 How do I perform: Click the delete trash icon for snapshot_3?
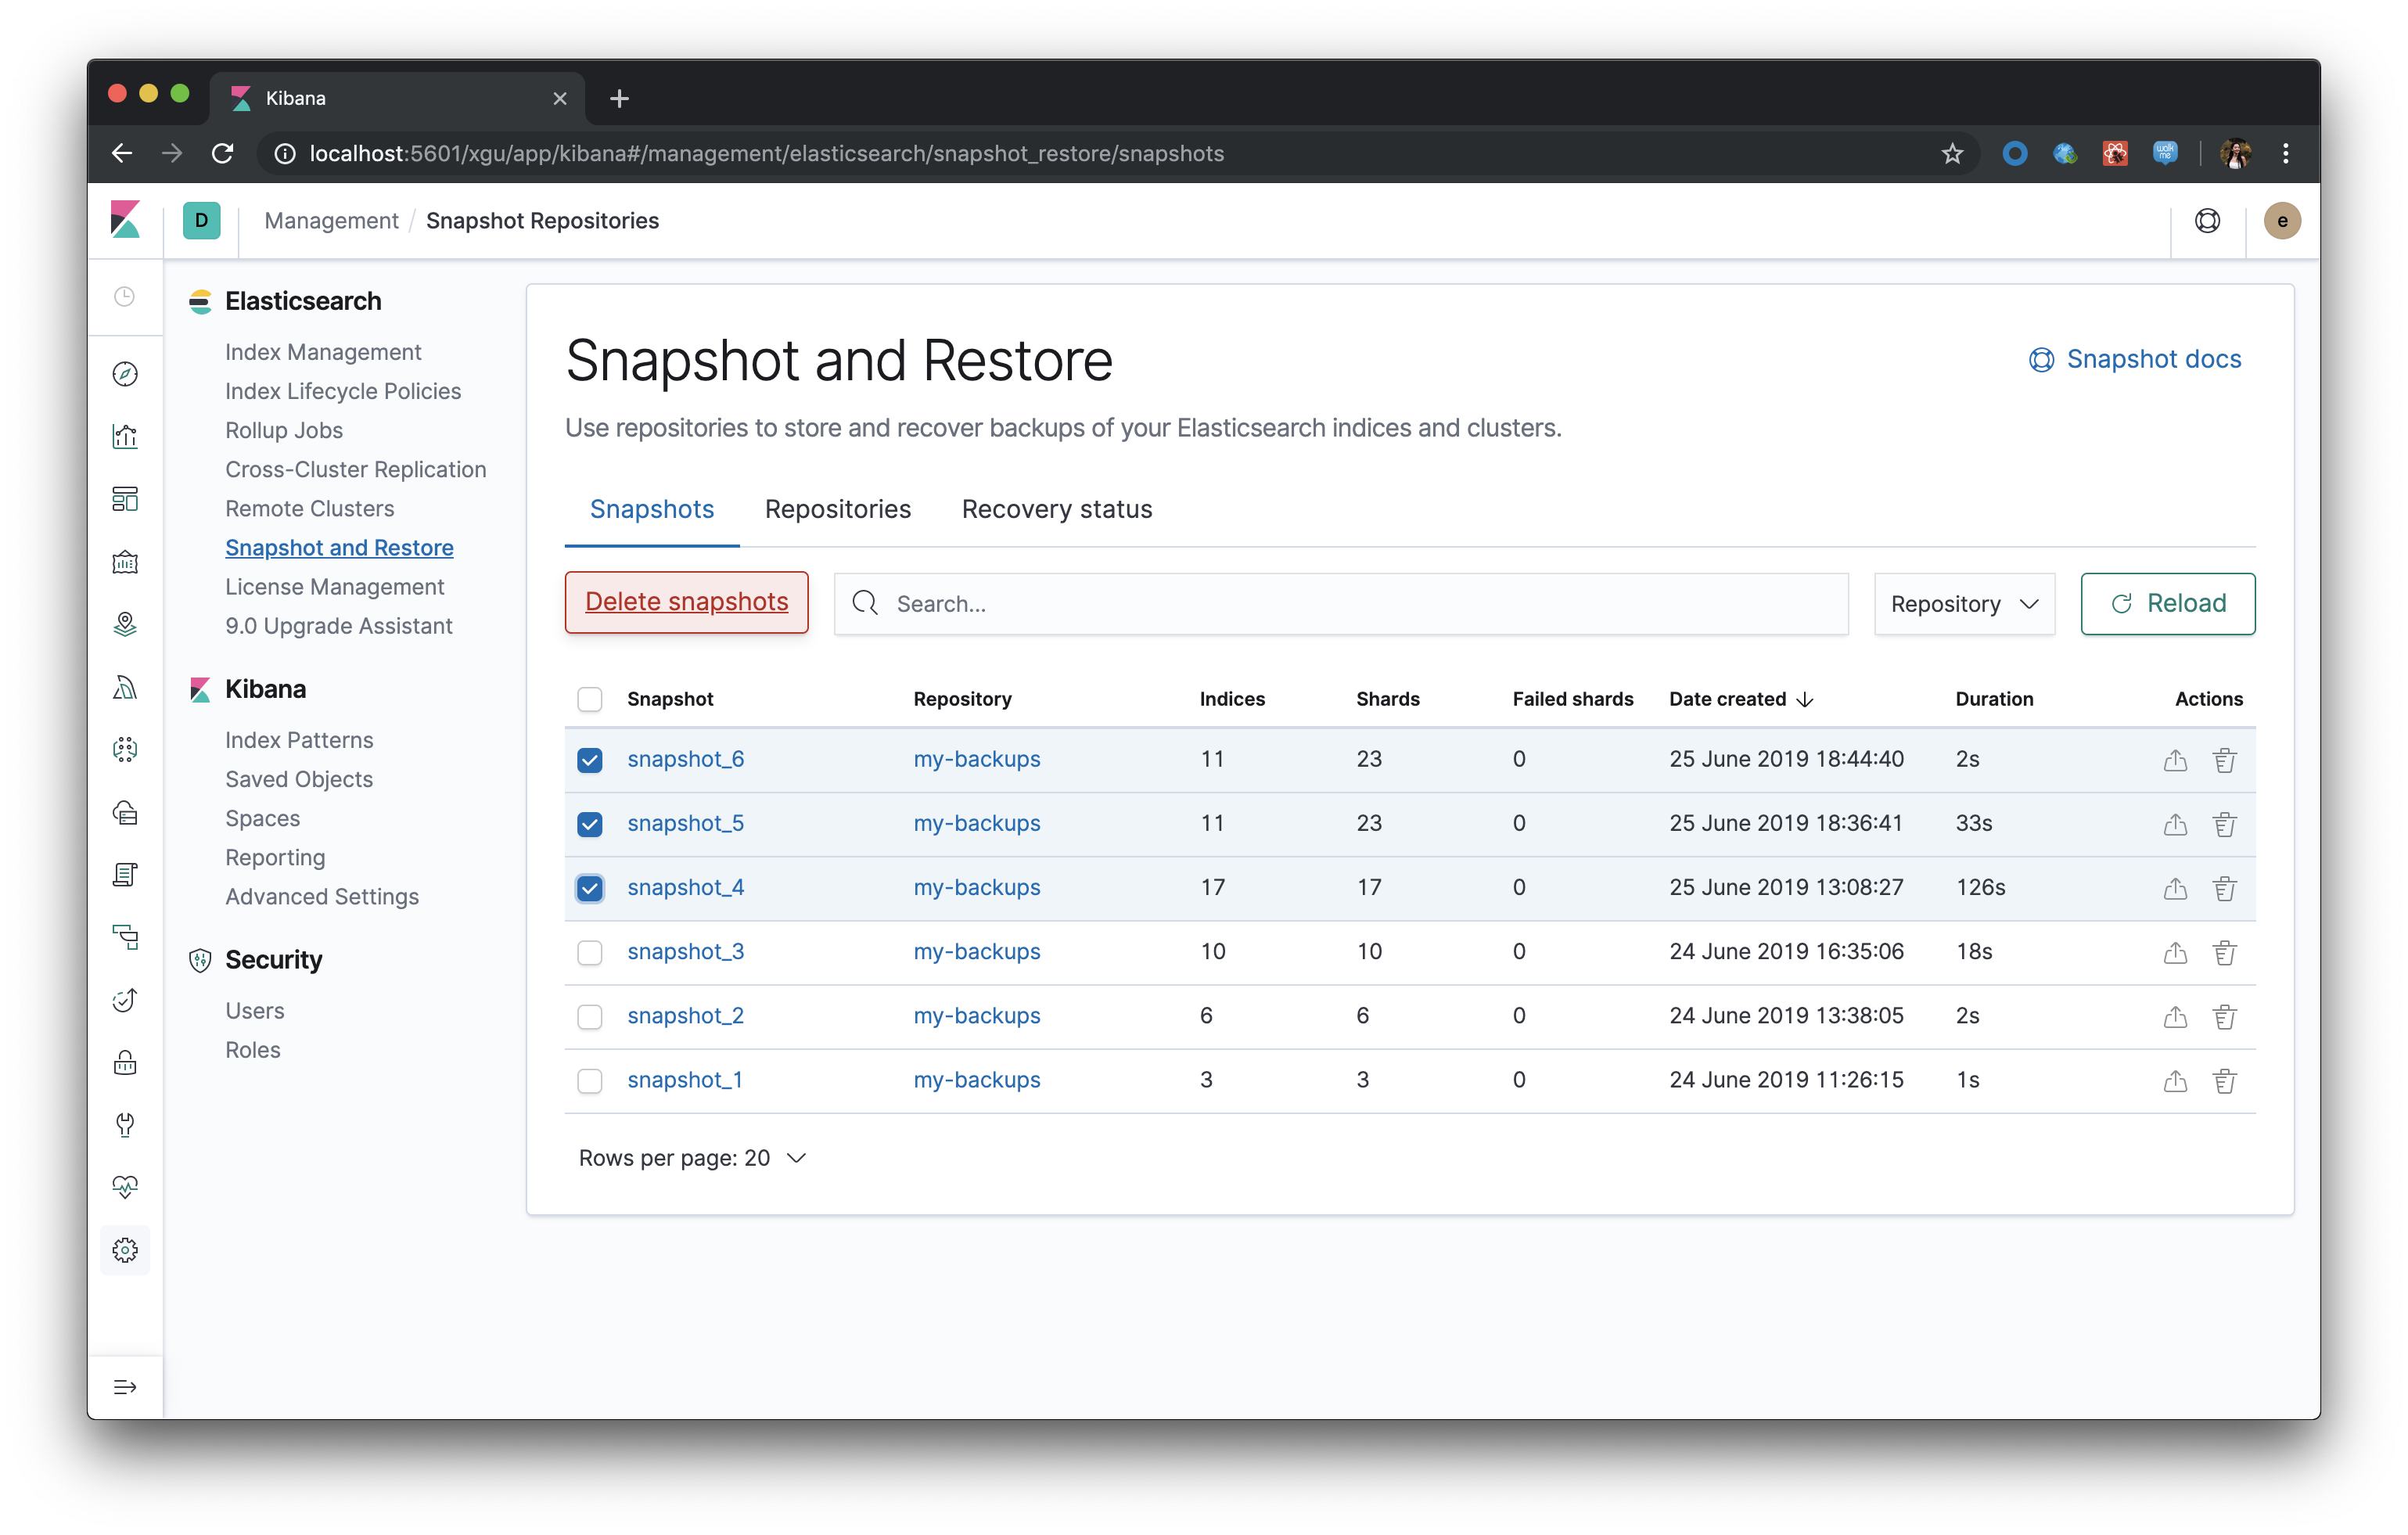click(2224, 952)
